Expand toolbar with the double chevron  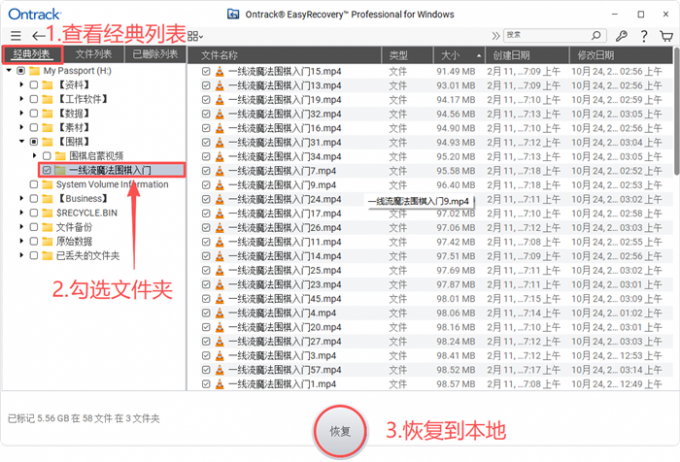pyautogui.click(x=495, y=36)
